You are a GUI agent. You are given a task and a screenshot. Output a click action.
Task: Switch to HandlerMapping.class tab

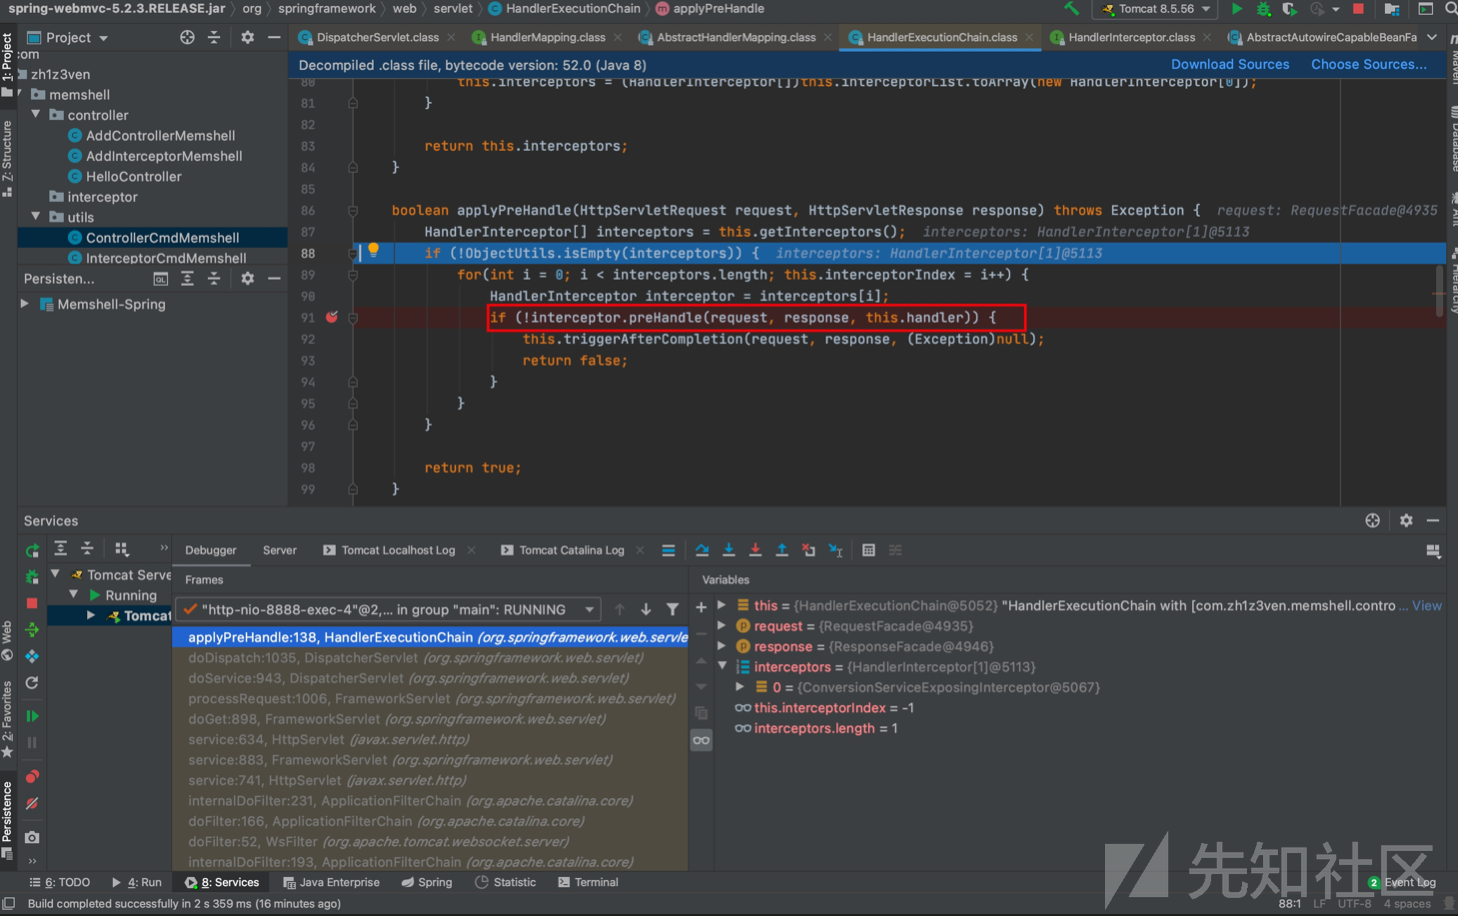tap(547, 37)
